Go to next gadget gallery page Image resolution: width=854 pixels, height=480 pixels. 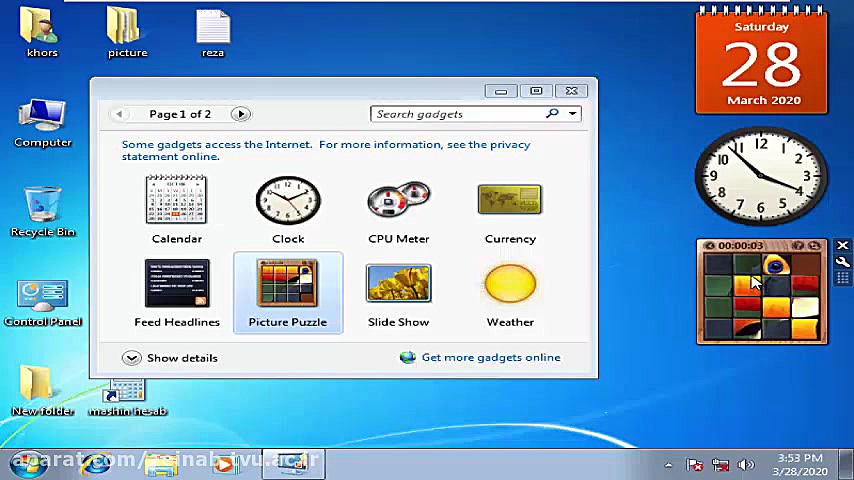pos(241,114)
